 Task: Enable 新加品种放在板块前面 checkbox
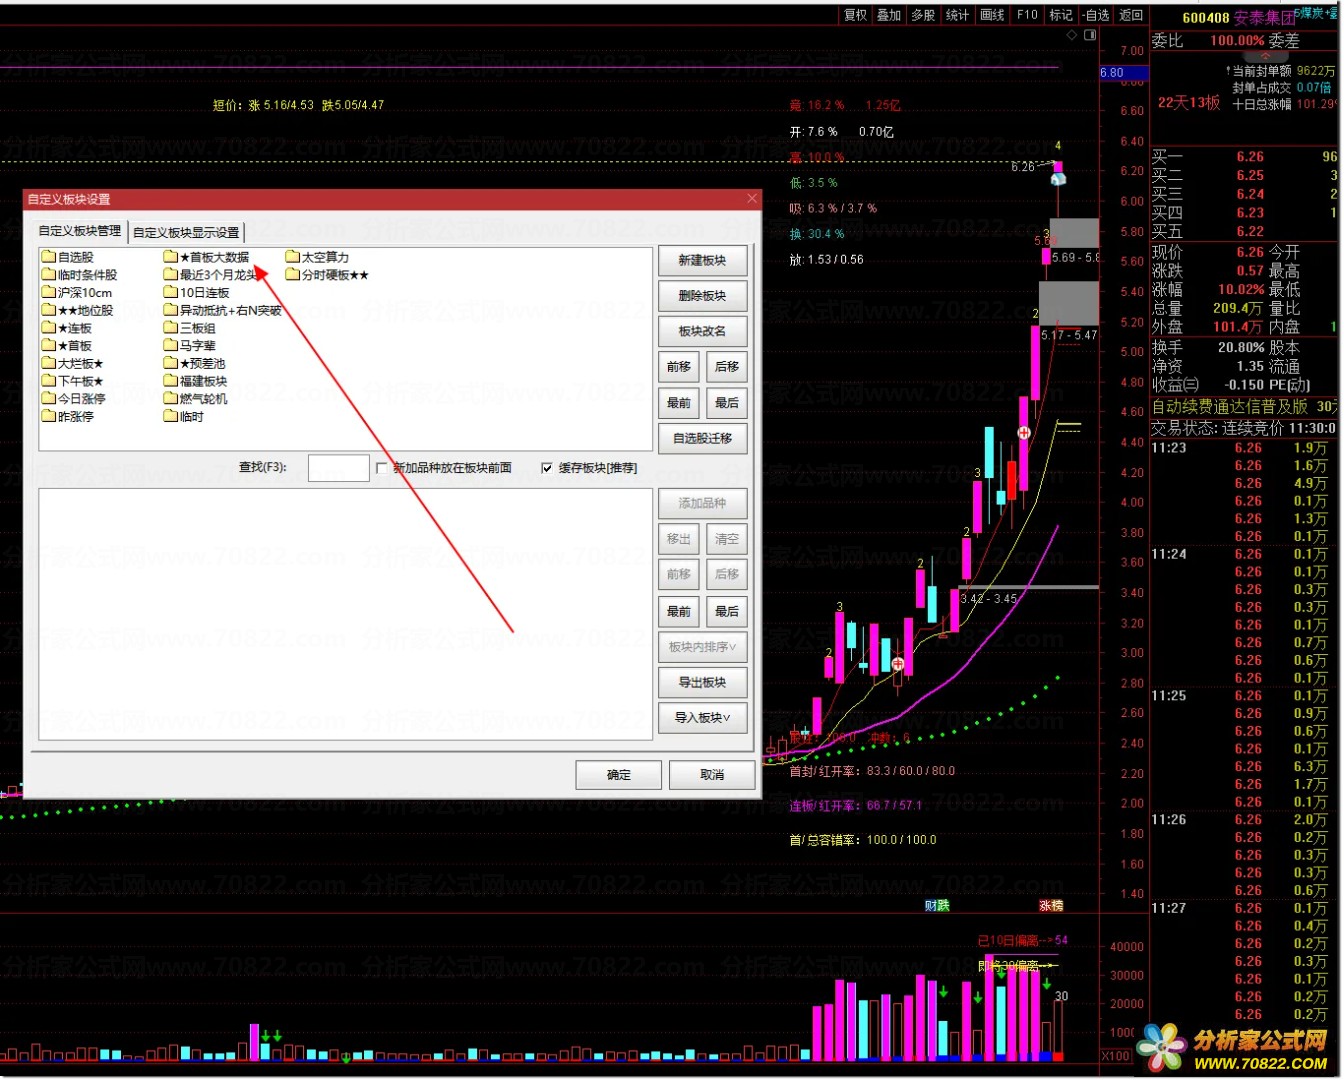point(382,468)
